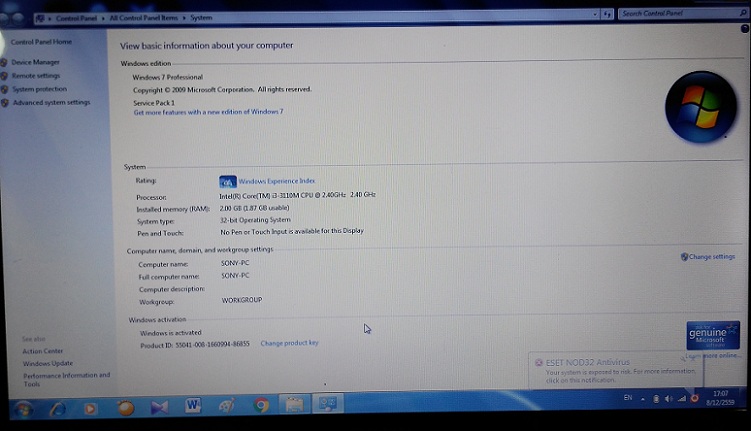Viewport: 751px width, 431px height.
Task: Open the address bar history dropdown arrow
Action: [x=595, y=14]
